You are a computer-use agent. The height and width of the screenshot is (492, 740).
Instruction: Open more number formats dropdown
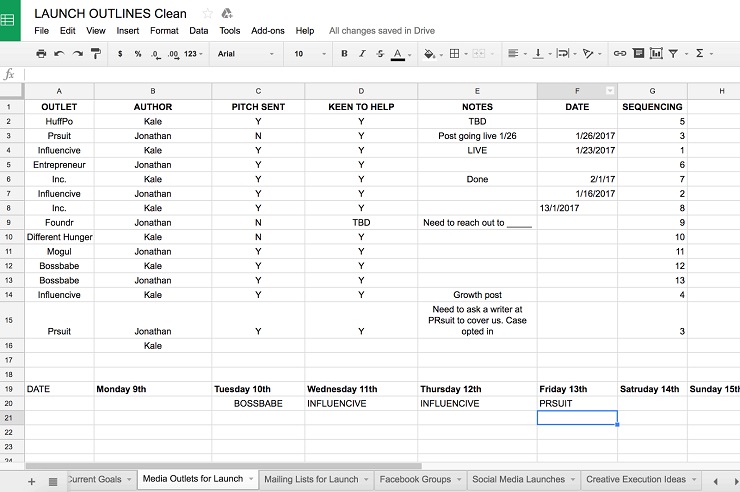point(193,54)
